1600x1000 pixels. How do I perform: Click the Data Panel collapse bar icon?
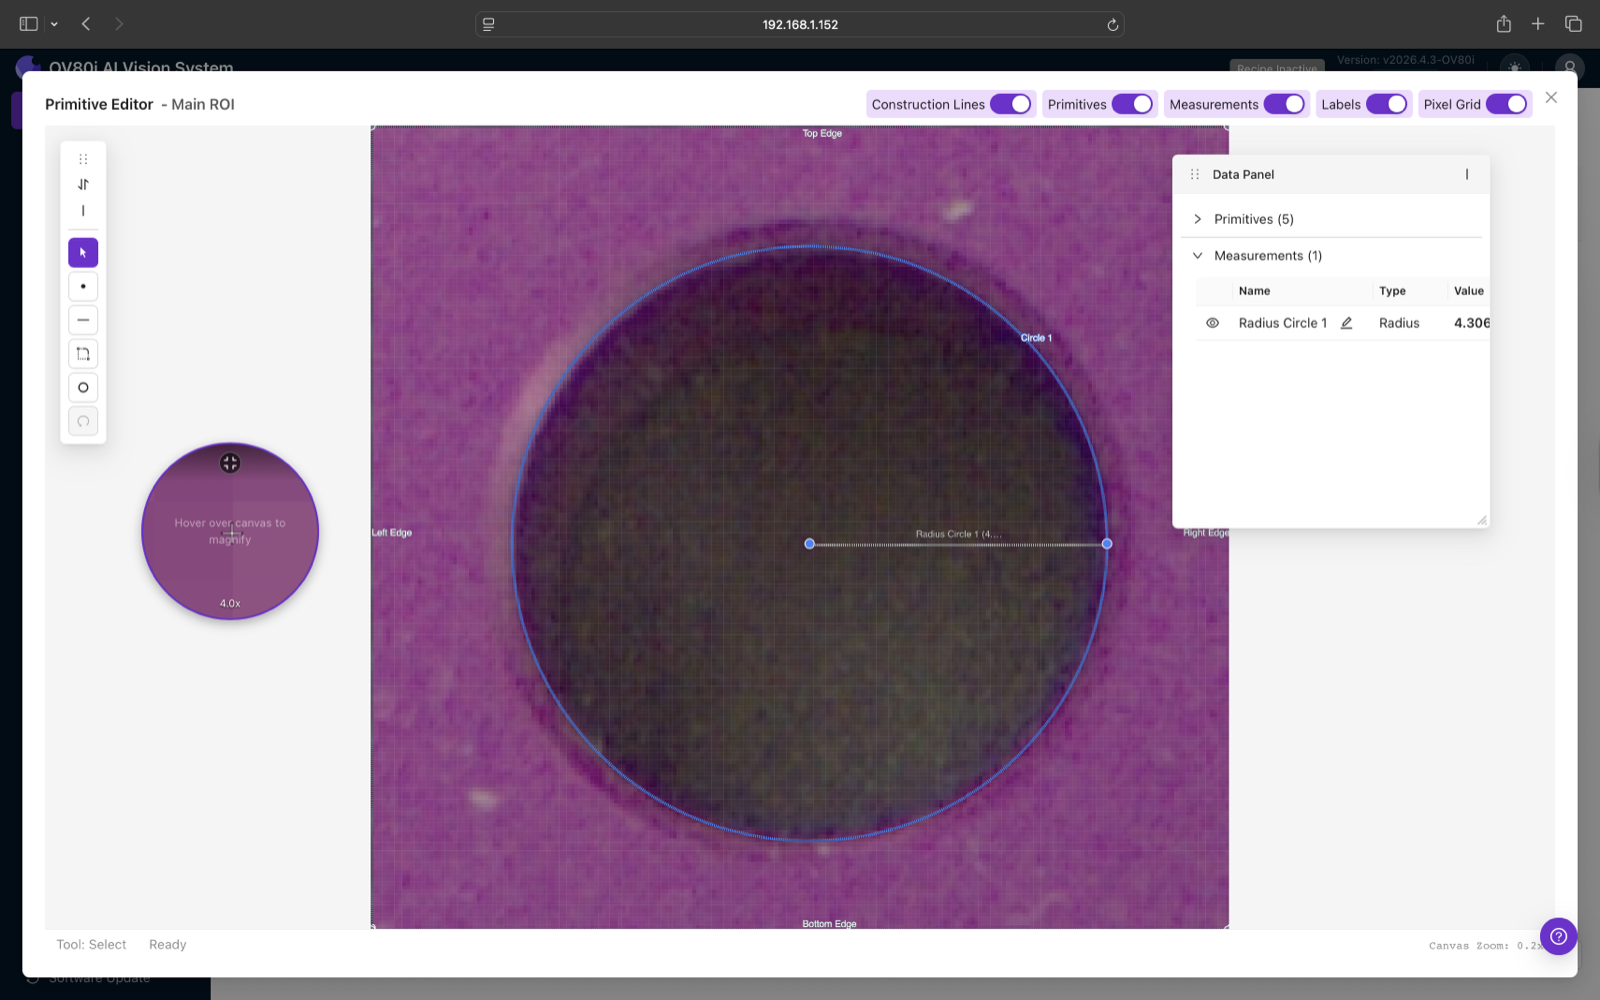(1467, 174)
